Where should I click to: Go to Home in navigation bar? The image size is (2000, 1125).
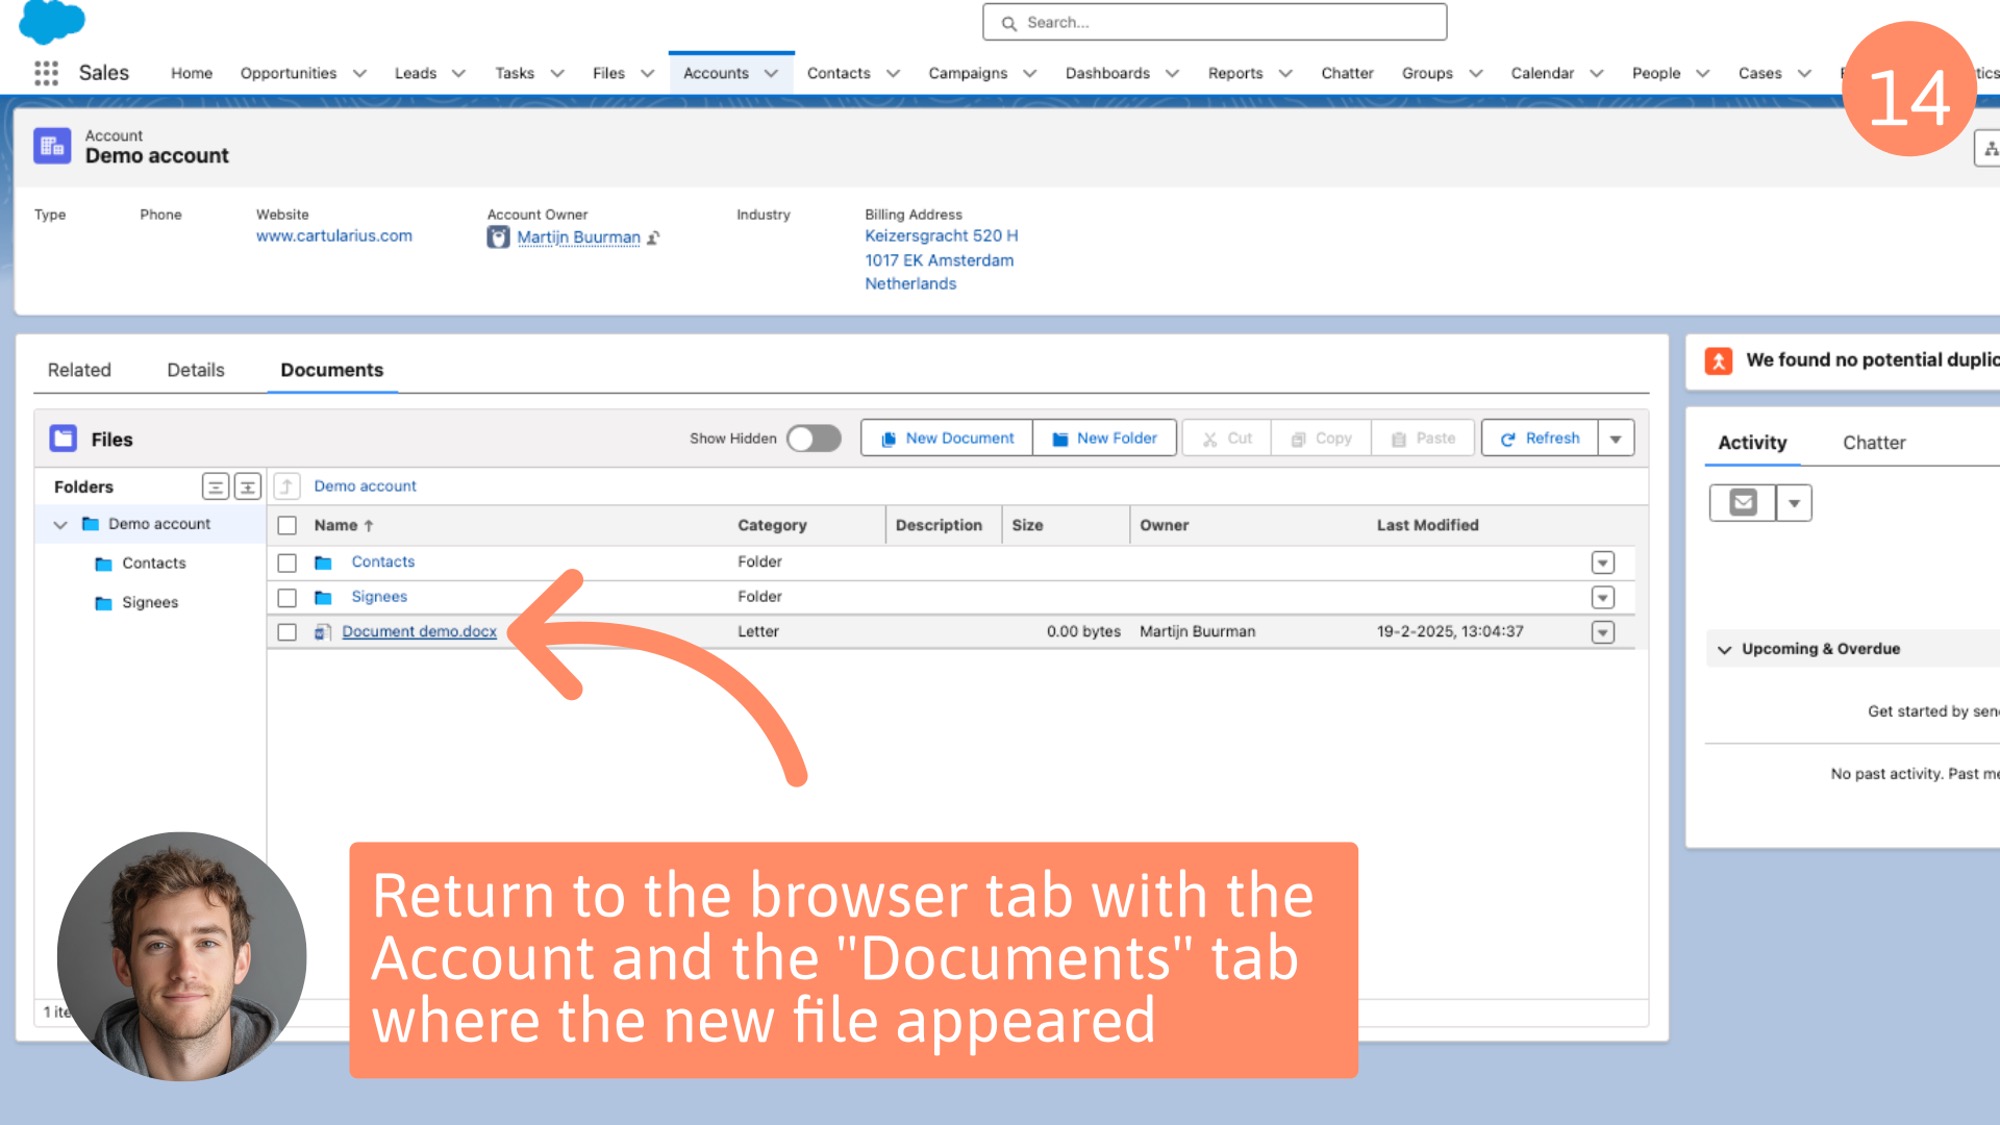tap(191, 73)
